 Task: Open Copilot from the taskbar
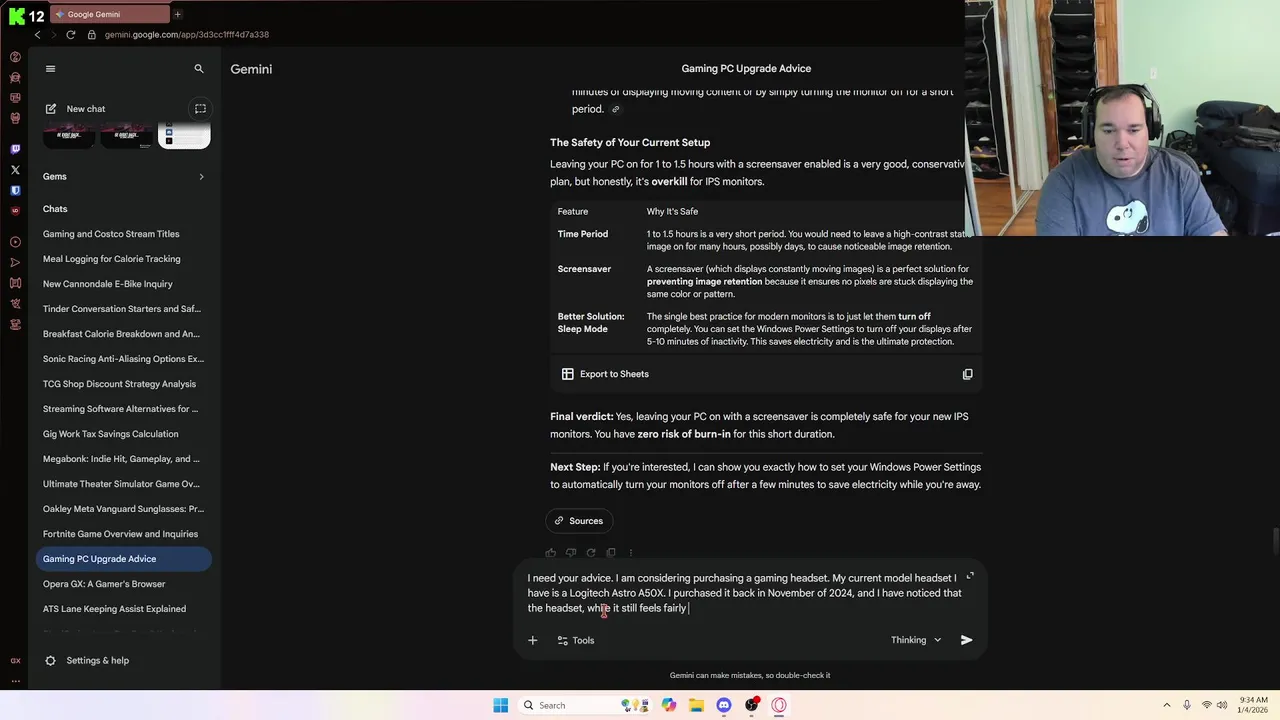click(669, 705)
